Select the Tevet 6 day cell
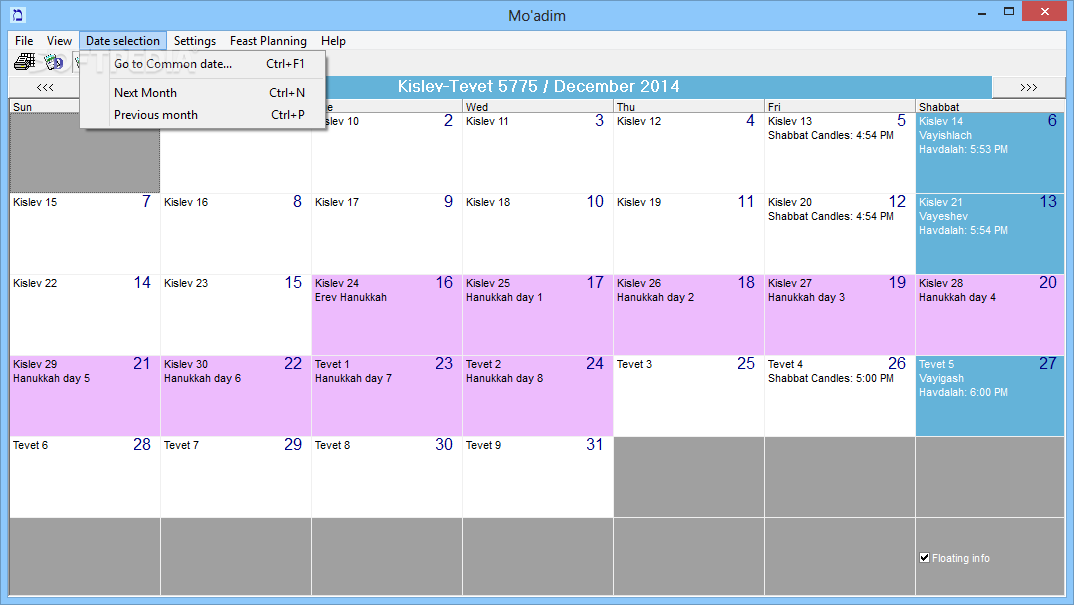1074x605 pixels. point(85,477)
